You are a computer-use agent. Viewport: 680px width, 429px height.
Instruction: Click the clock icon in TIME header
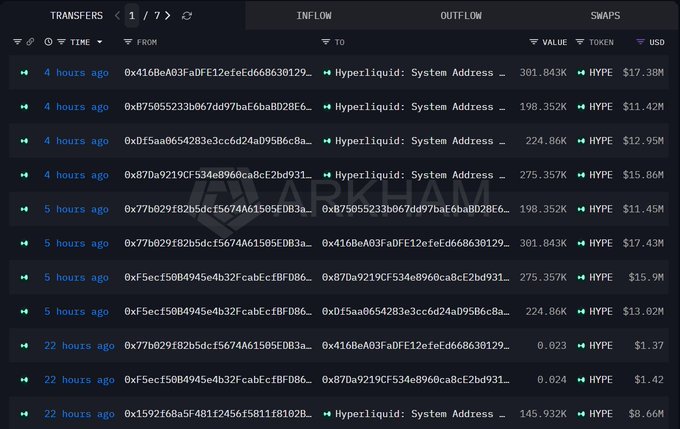48,42
